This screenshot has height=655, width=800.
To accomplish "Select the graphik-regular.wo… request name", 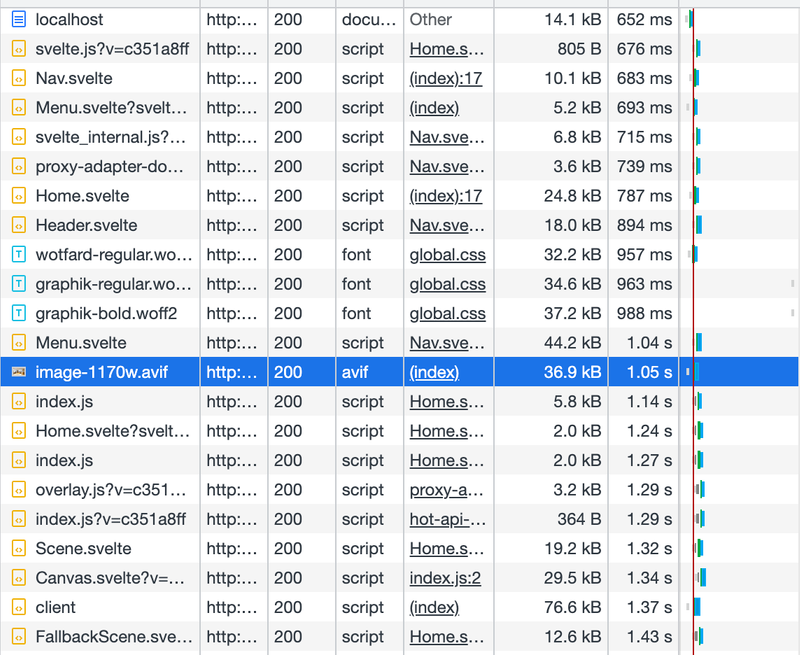I will click(114, 284).
